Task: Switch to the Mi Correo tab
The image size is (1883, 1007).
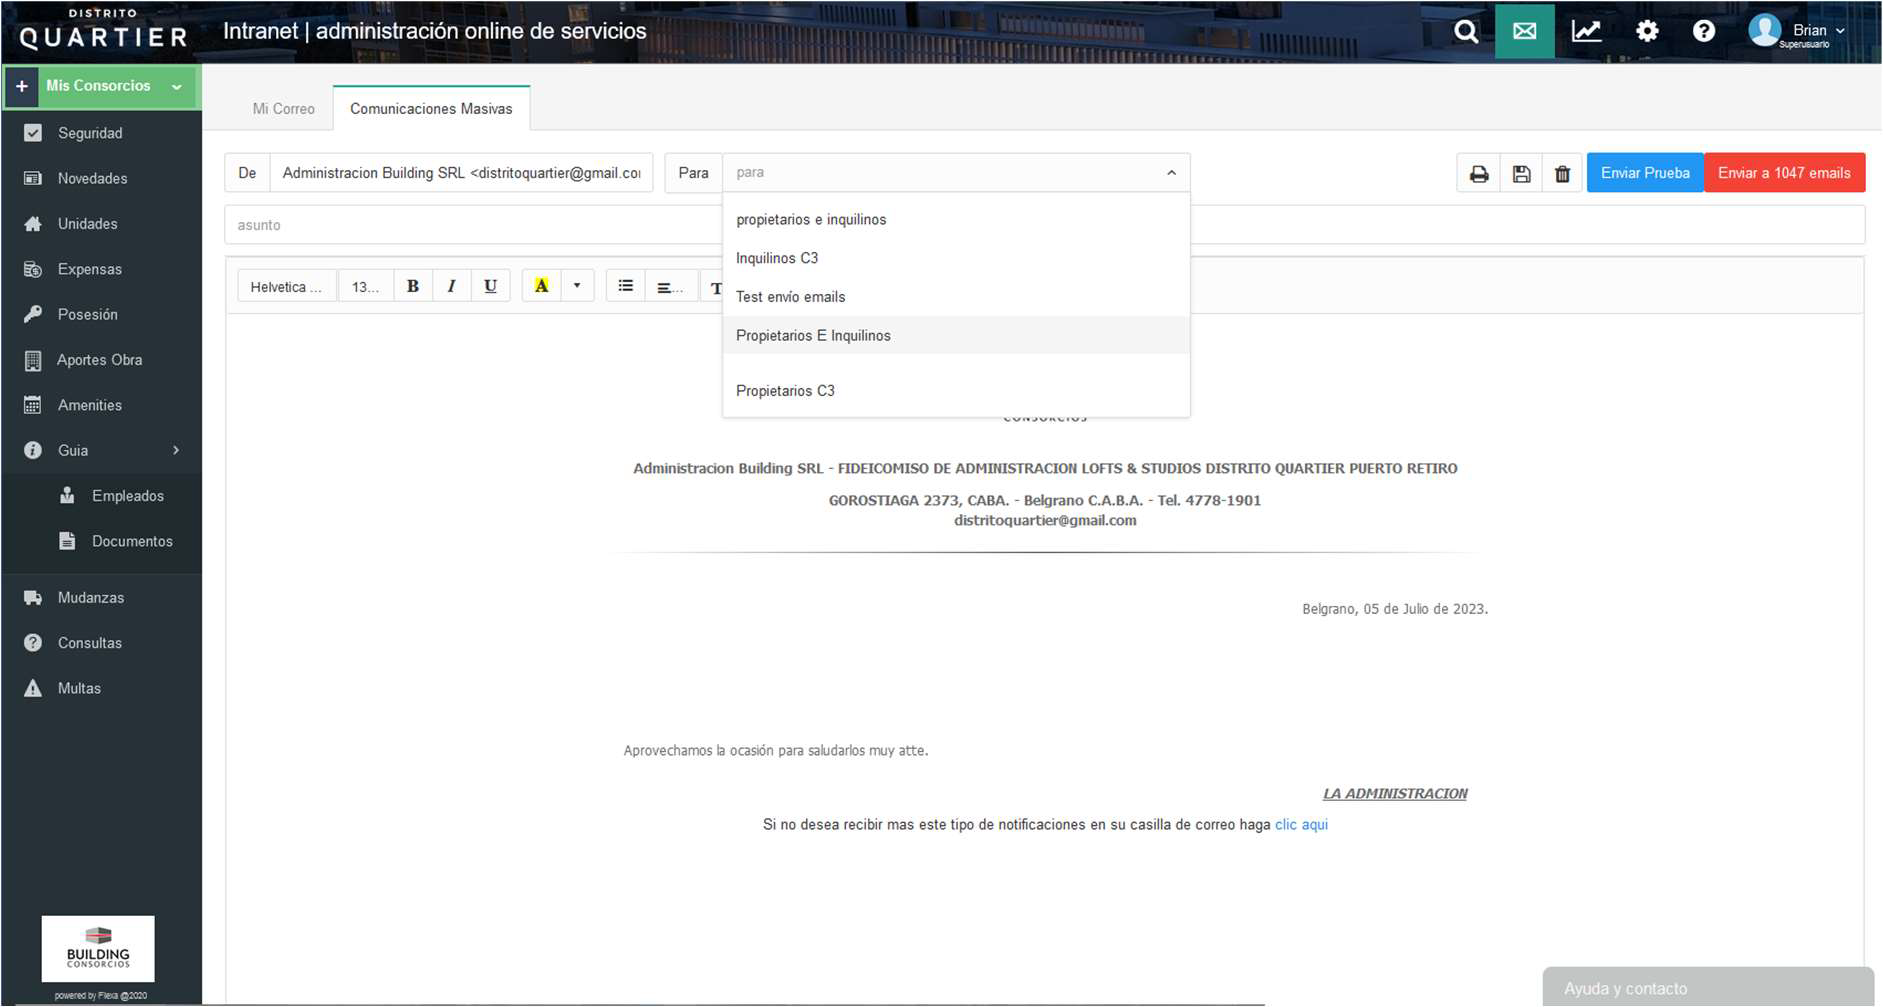Action: [283, 109]
